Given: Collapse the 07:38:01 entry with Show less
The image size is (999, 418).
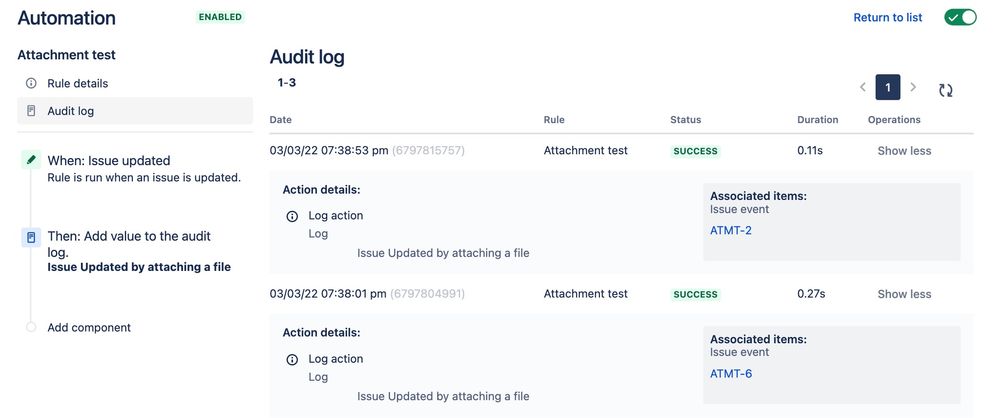Looking at the screenshot, I should click(x=904, y=294).
